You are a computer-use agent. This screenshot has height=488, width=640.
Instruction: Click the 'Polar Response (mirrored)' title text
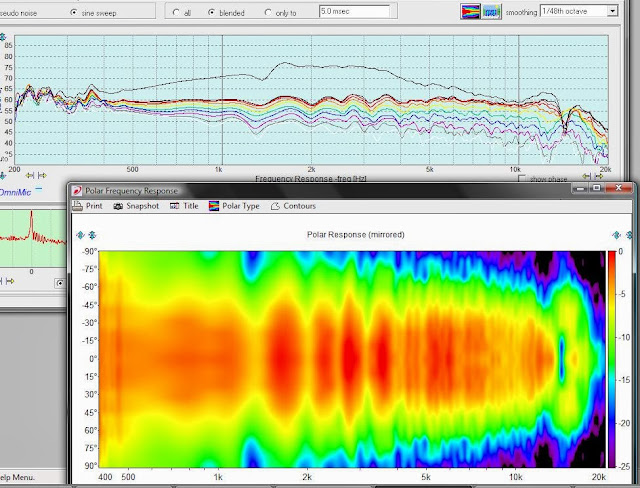(356, 235)
